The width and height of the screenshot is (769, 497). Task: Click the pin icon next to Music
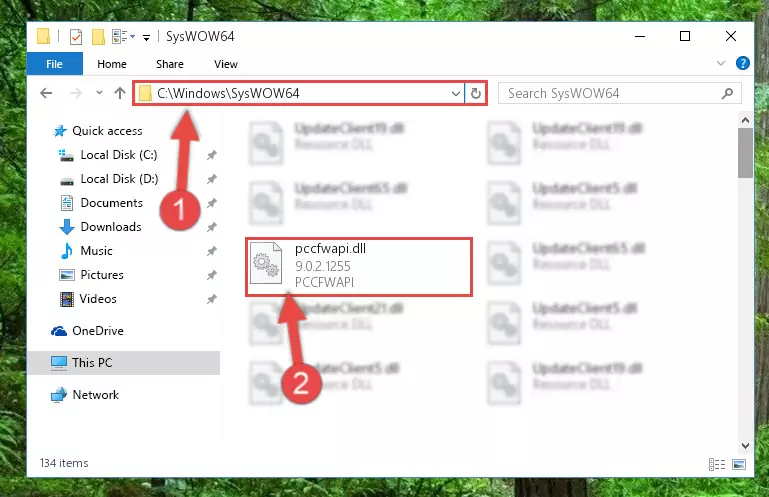(x=211, y=252)
